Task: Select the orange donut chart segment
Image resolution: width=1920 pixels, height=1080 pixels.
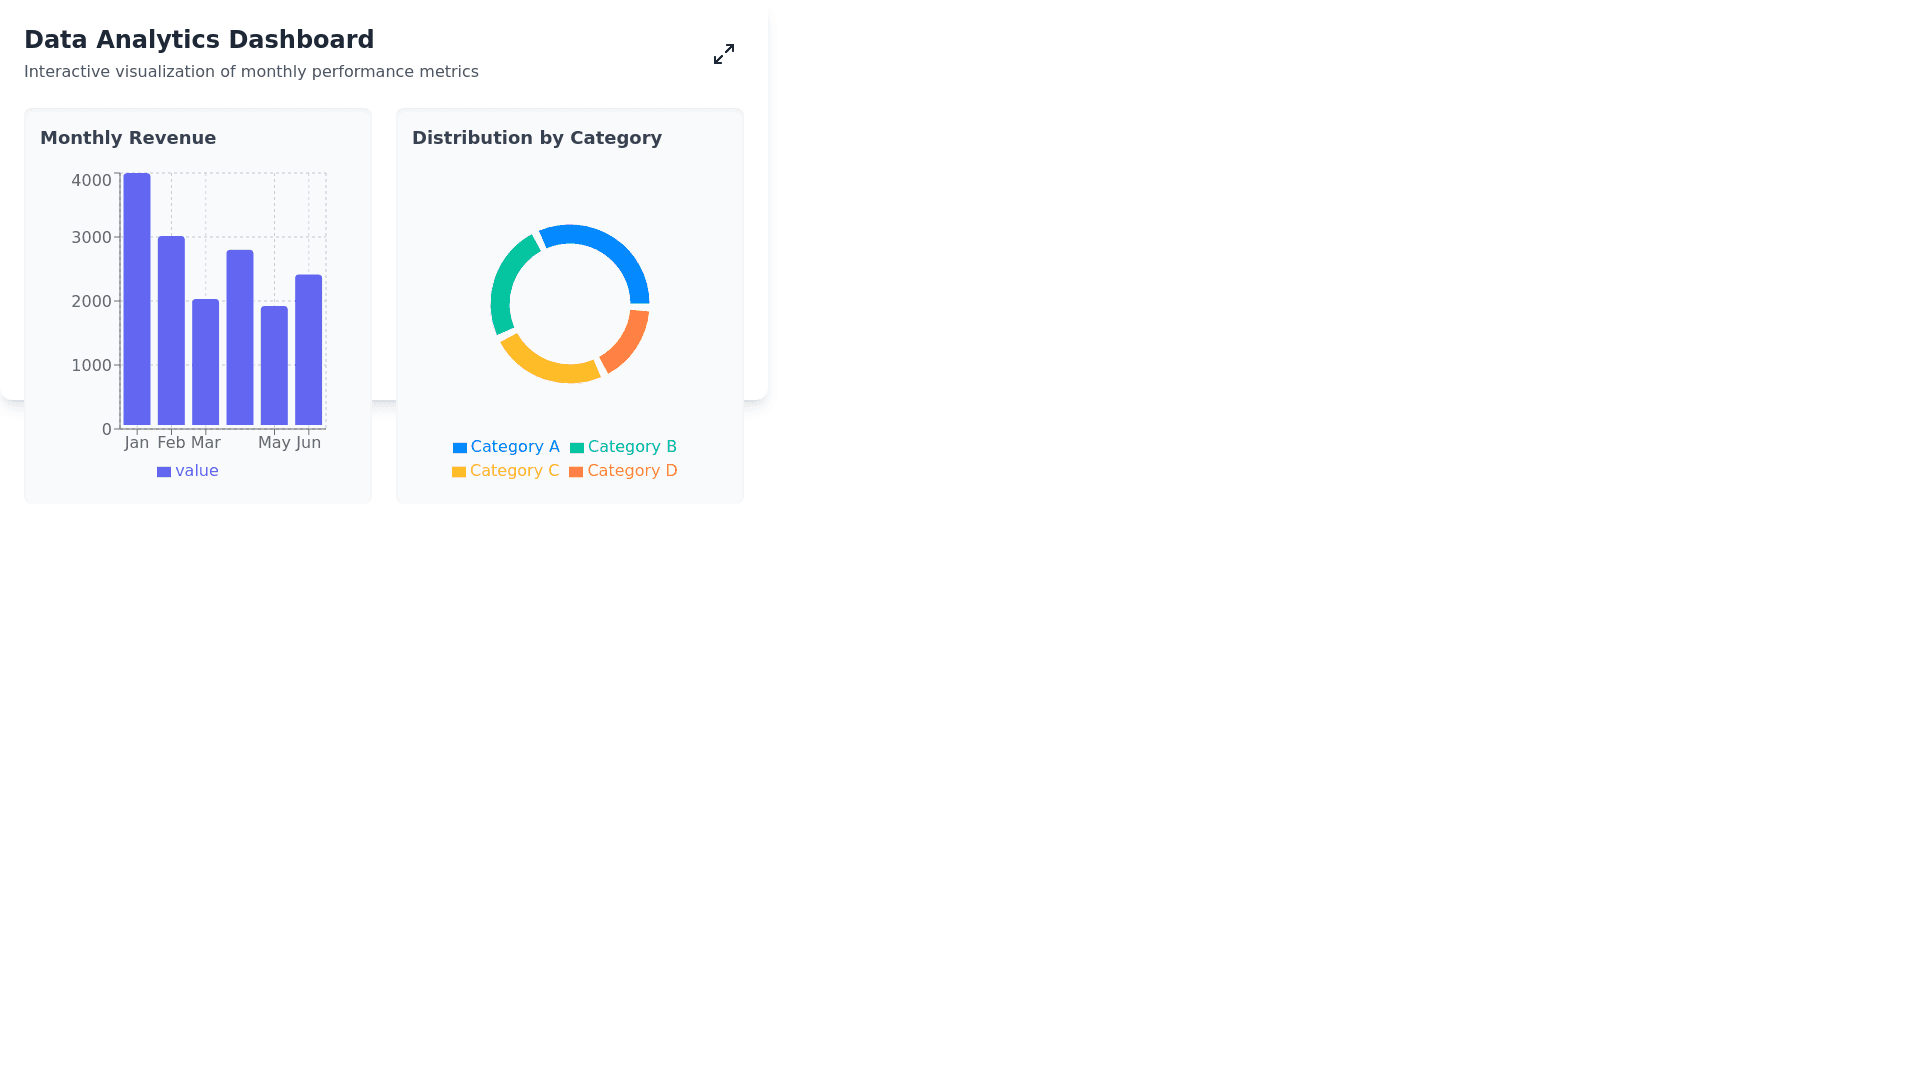Action: coord(628,340)
